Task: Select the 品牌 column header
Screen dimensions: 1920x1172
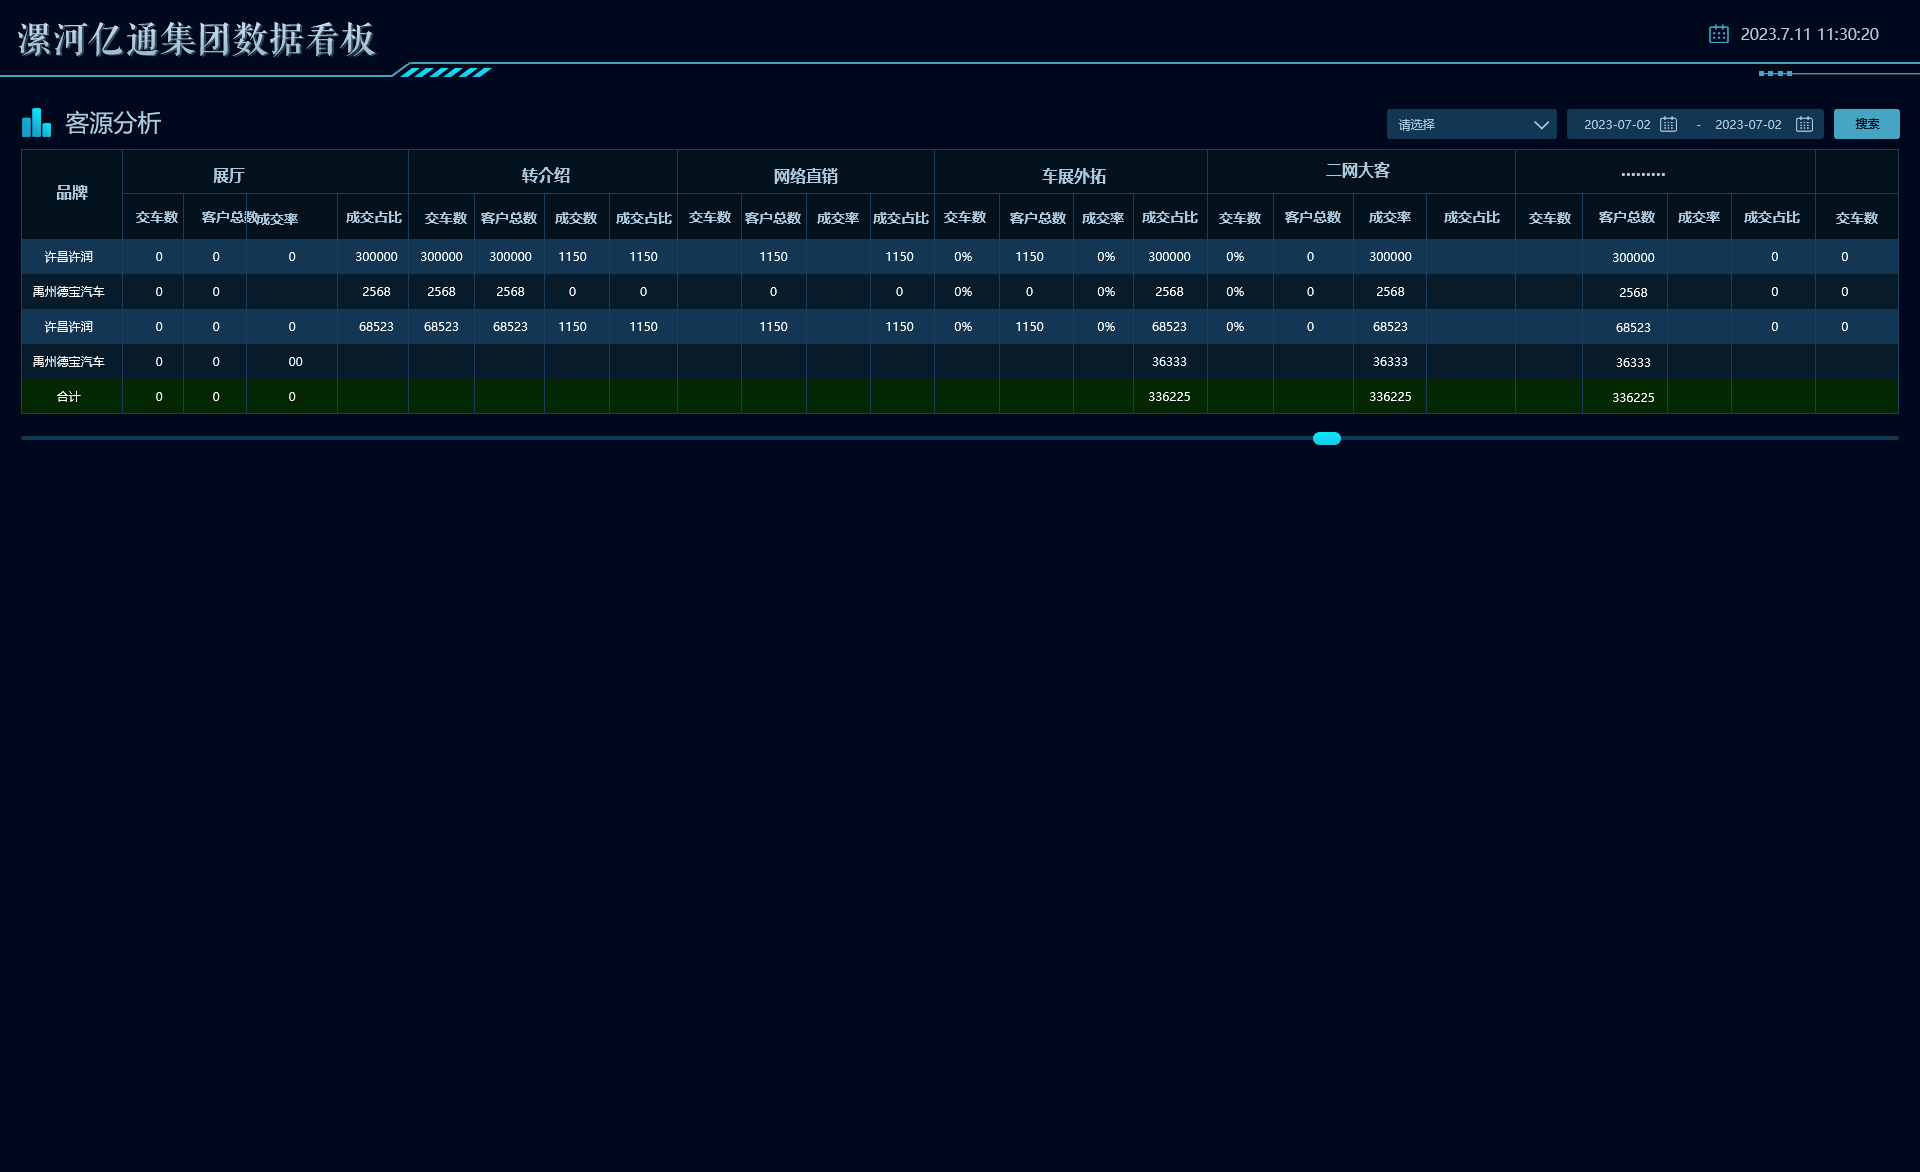Action: 72,193
